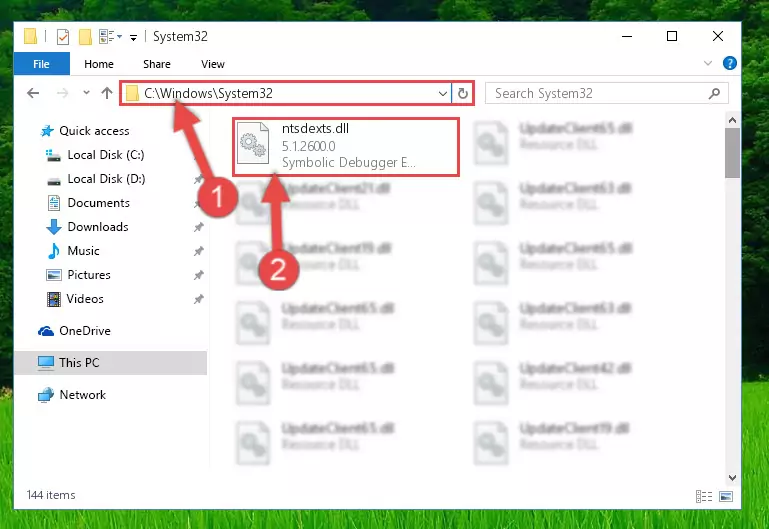Refresh the System32 folder
Viewport: 769px width, 529px height.
[x=462, y=93]
